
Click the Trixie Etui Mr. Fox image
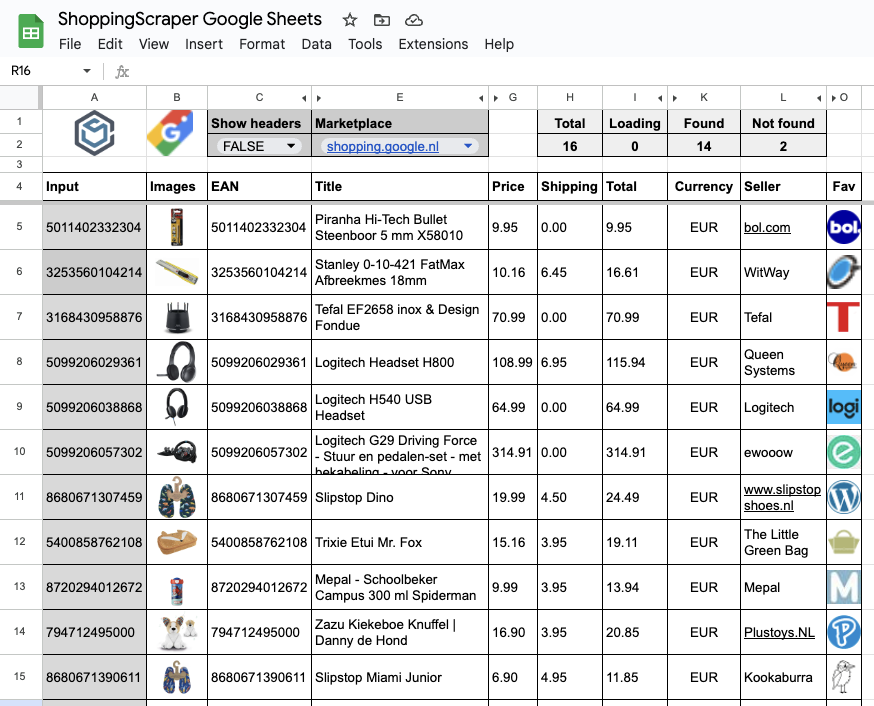pos(177,542)
